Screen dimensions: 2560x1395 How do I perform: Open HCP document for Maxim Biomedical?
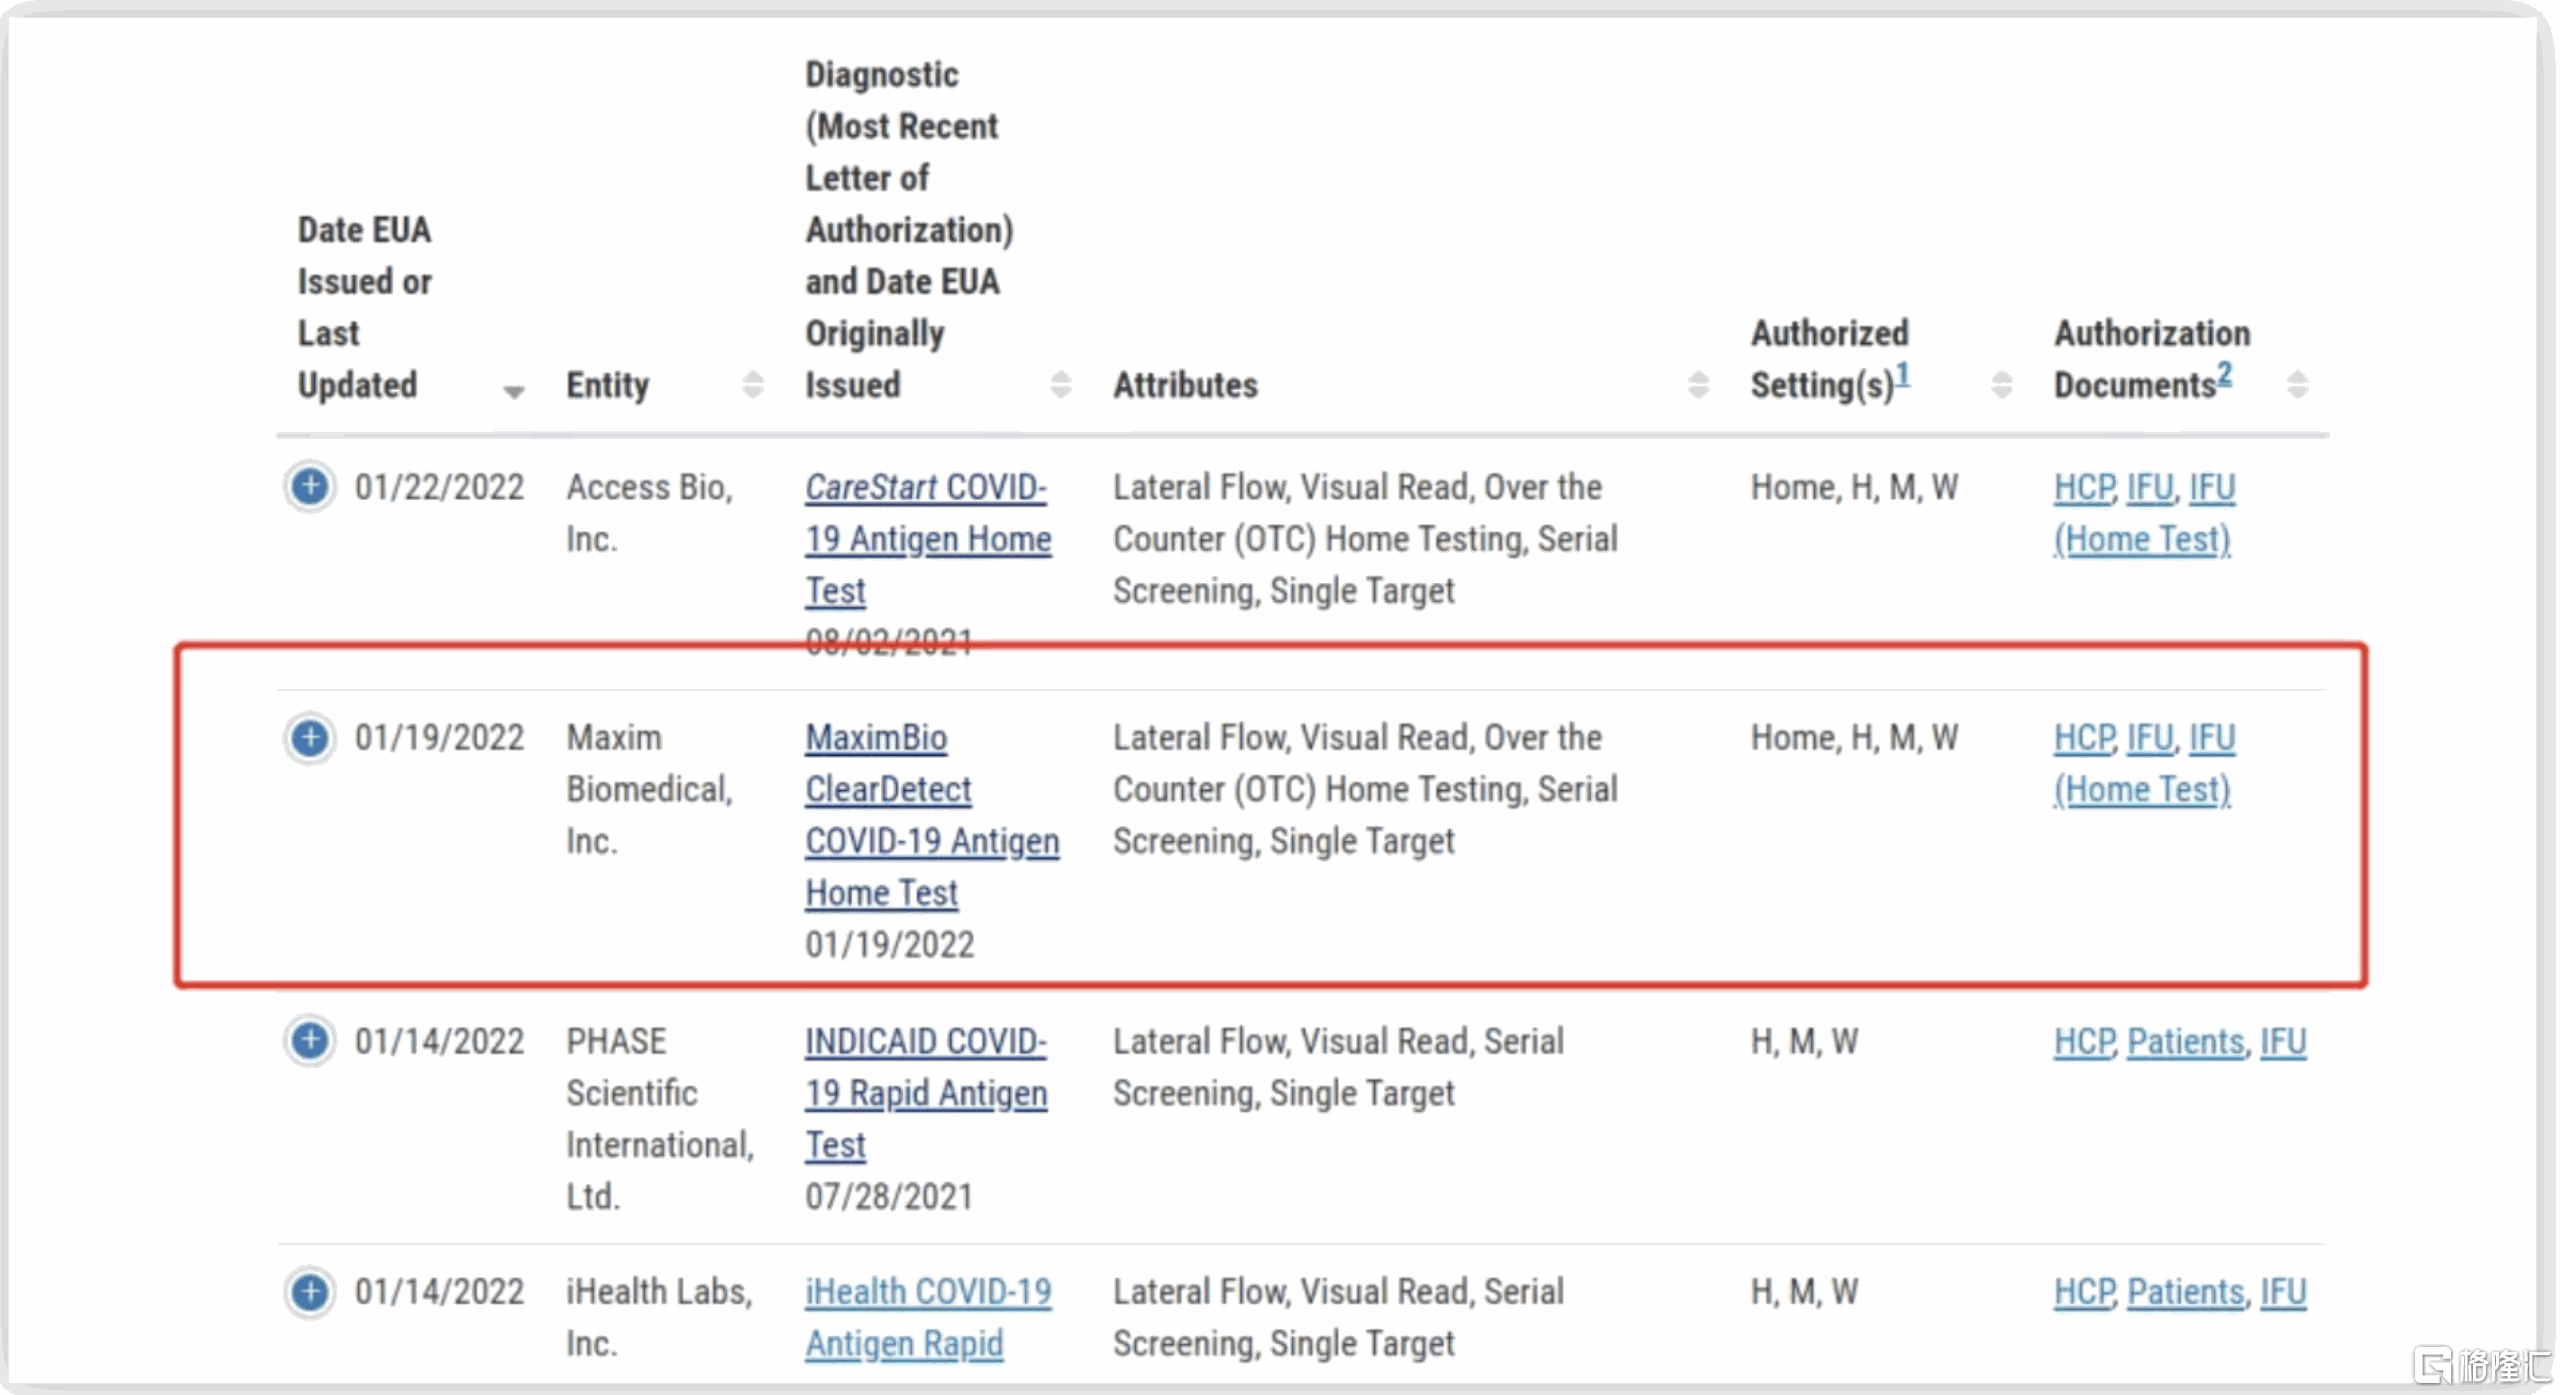click(x=2084, y=739)
